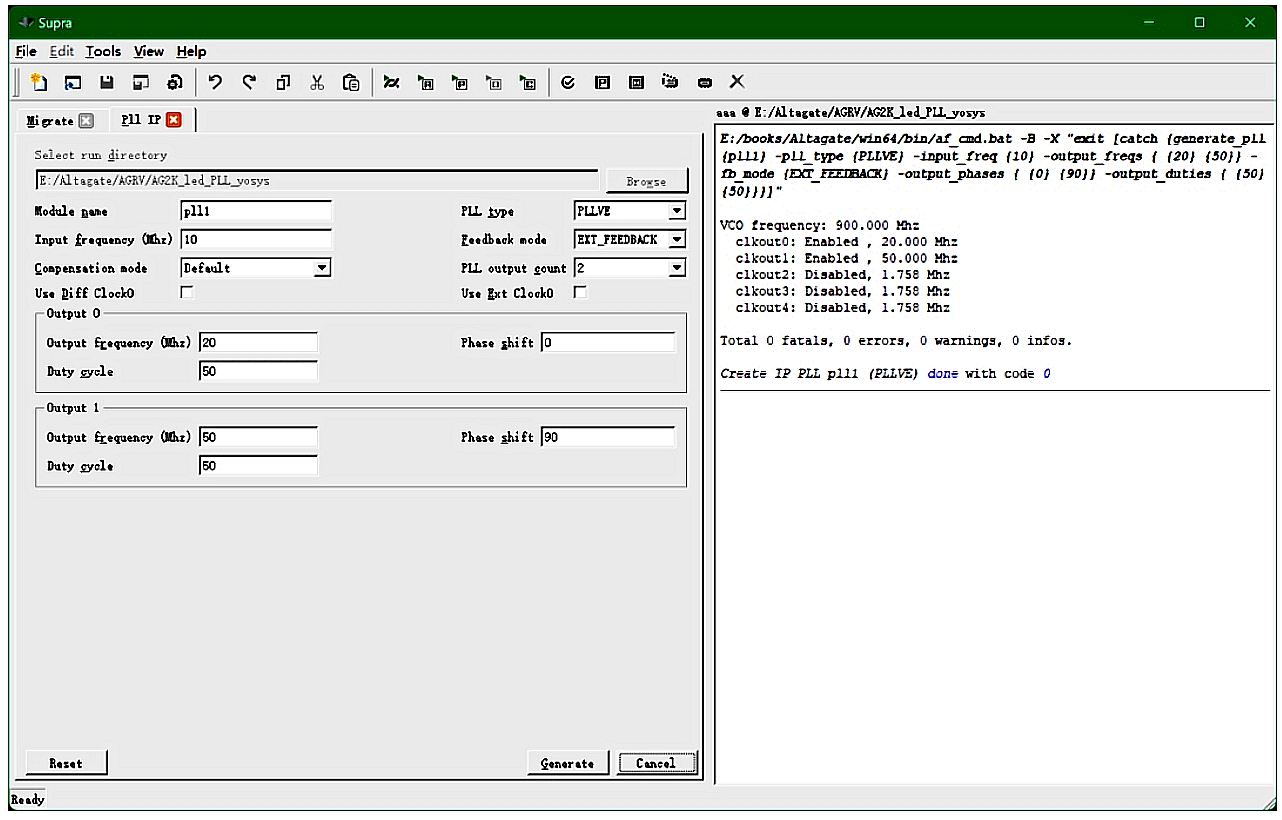Click the Browse button for the run directory
Image resolution: width=1282 pixels, height=820 pixels.
pyautogui.click(x=646, y=181)
